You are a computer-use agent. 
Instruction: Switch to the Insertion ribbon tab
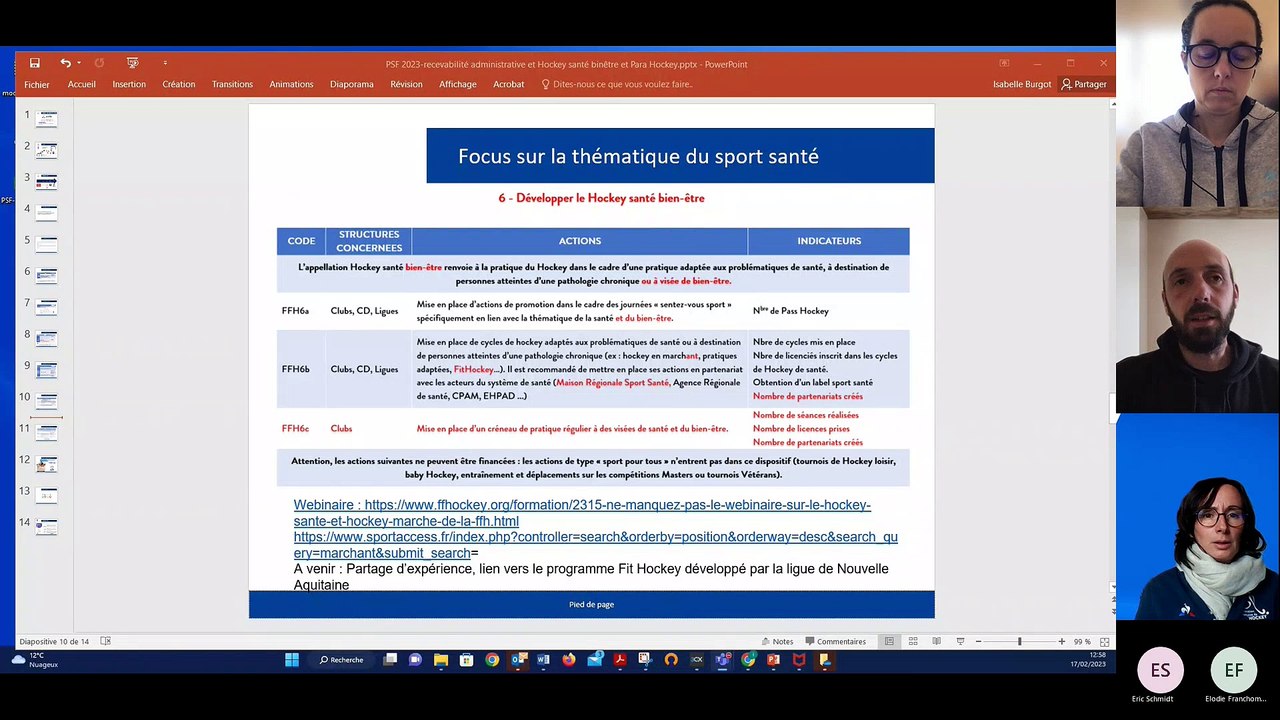pyautogui.click(x=129, y=84)
